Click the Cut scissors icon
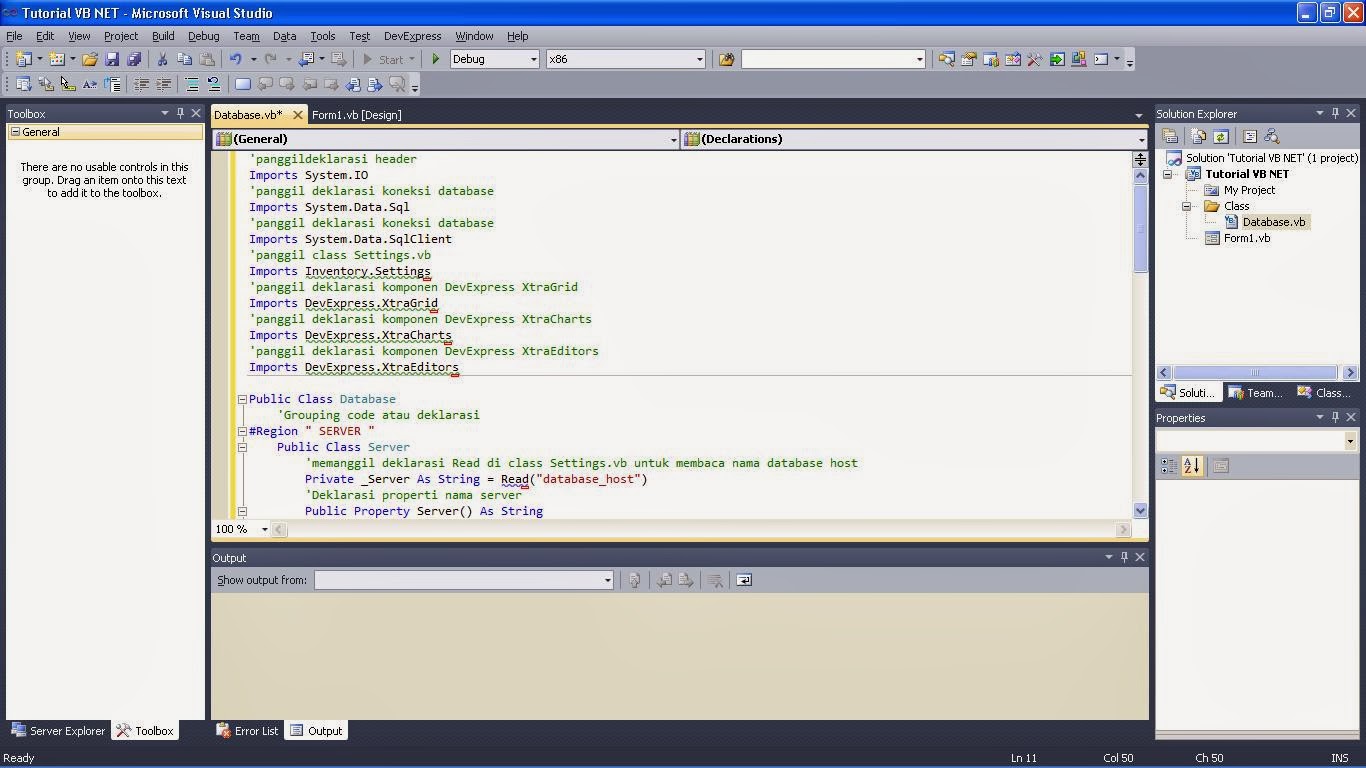Viewport: 1366px width, 768px height. point(162,60)
